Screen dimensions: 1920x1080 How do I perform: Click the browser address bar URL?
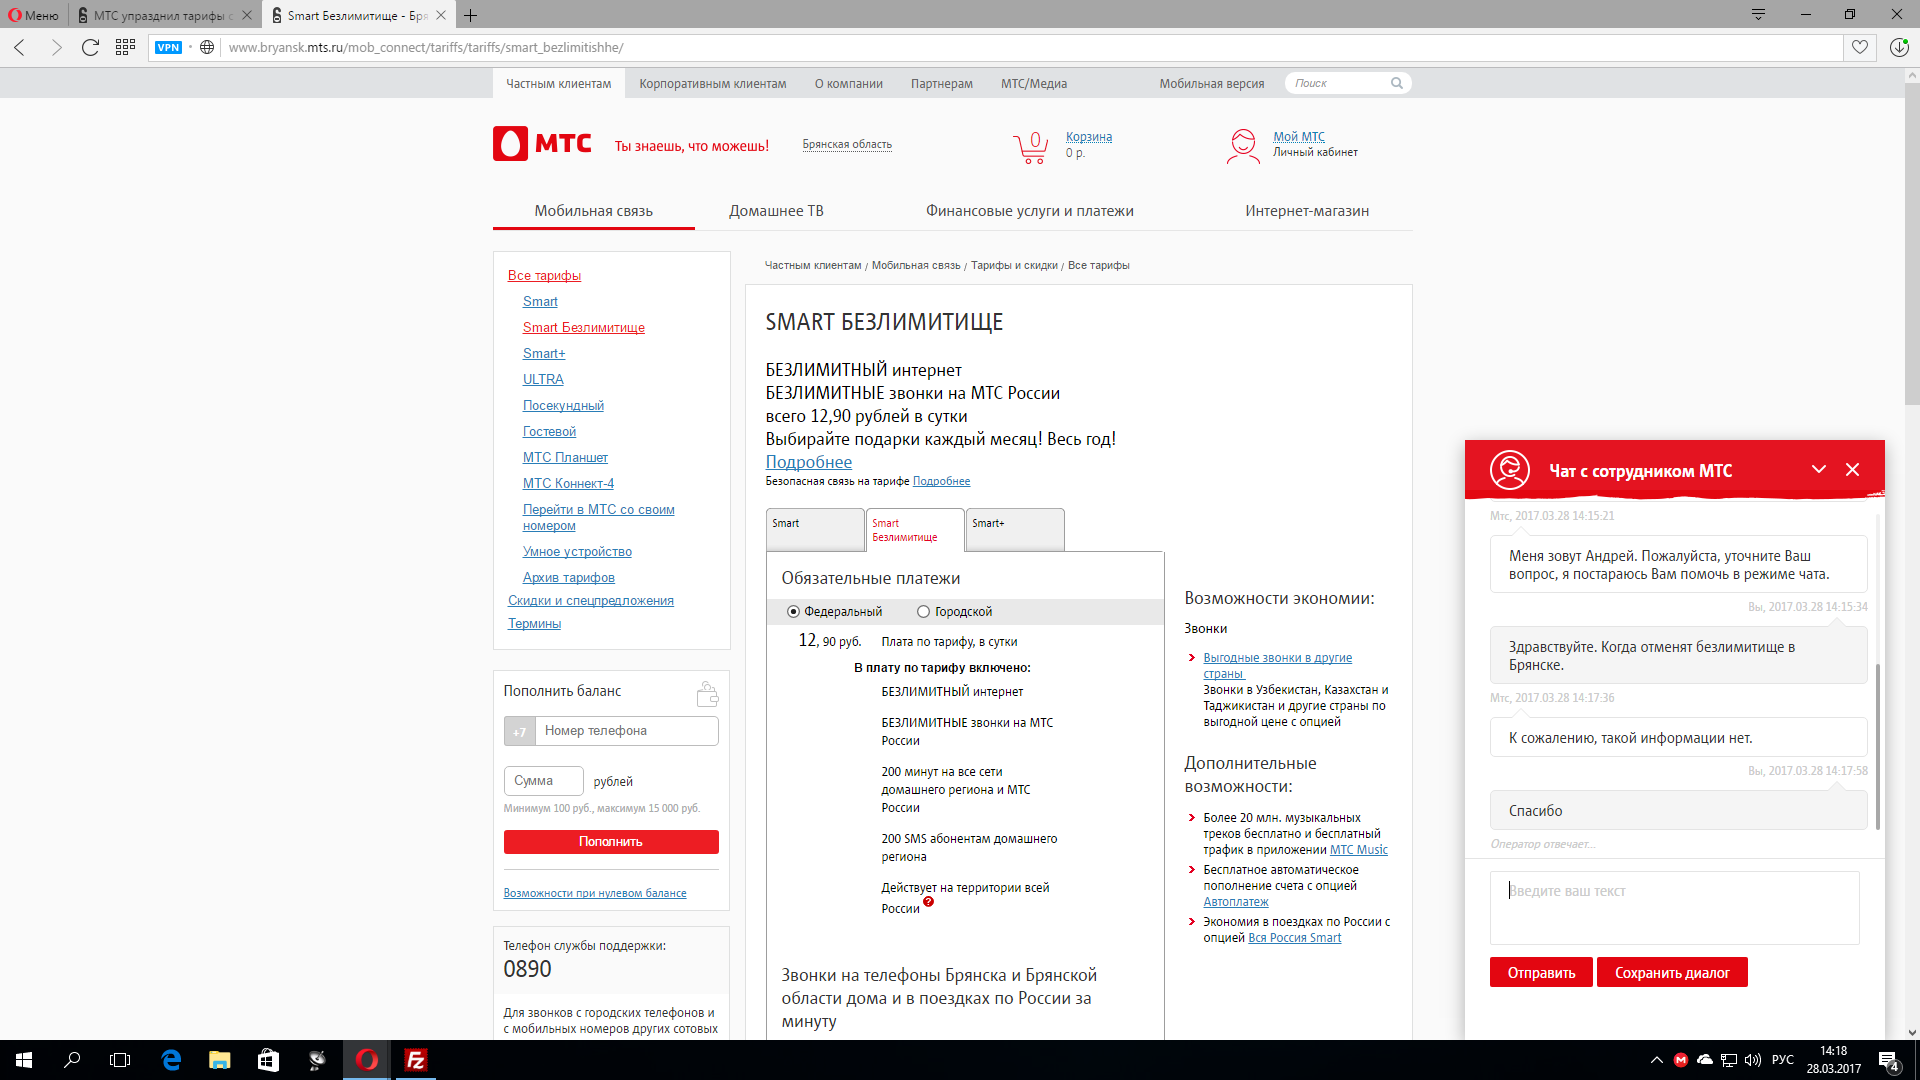tap(426, 47)
